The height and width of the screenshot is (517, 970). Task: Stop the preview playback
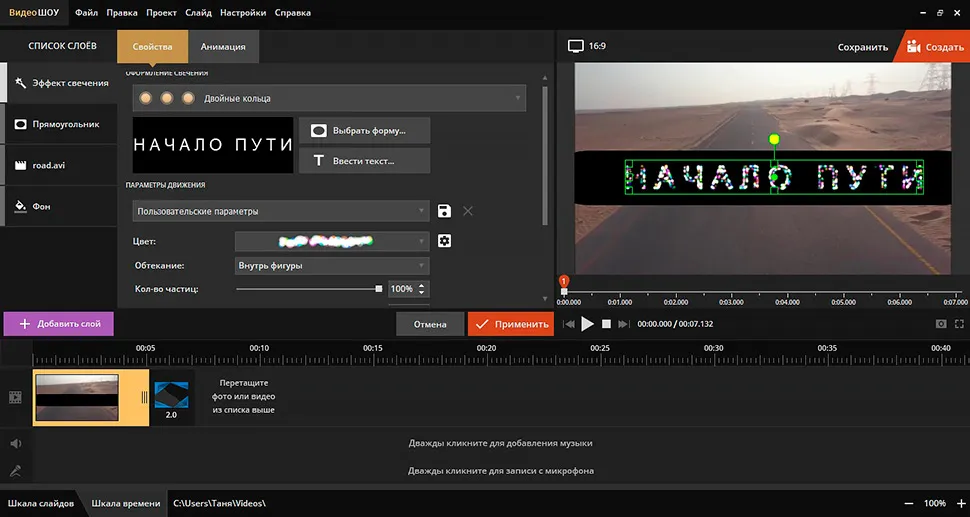tap(607, 324)
